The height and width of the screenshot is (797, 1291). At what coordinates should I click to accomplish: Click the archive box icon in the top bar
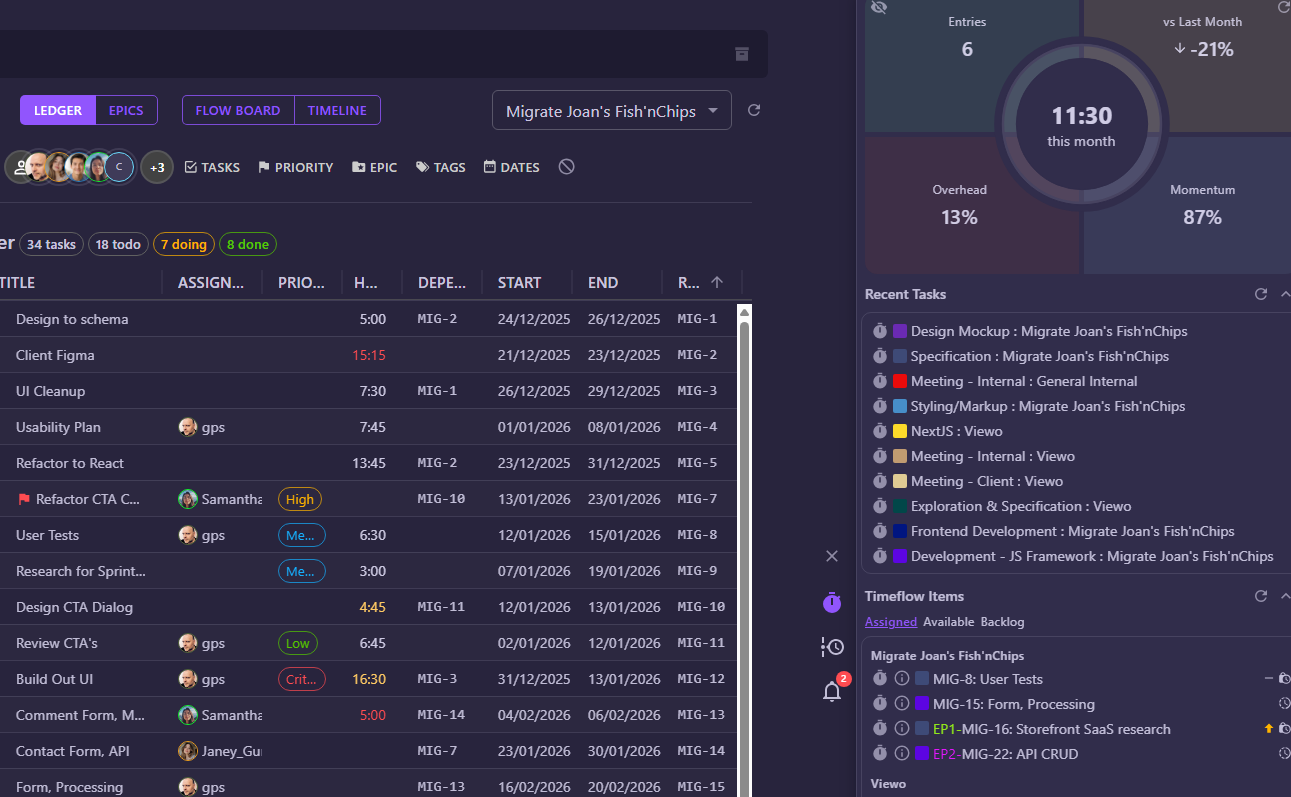coord(742,54)
